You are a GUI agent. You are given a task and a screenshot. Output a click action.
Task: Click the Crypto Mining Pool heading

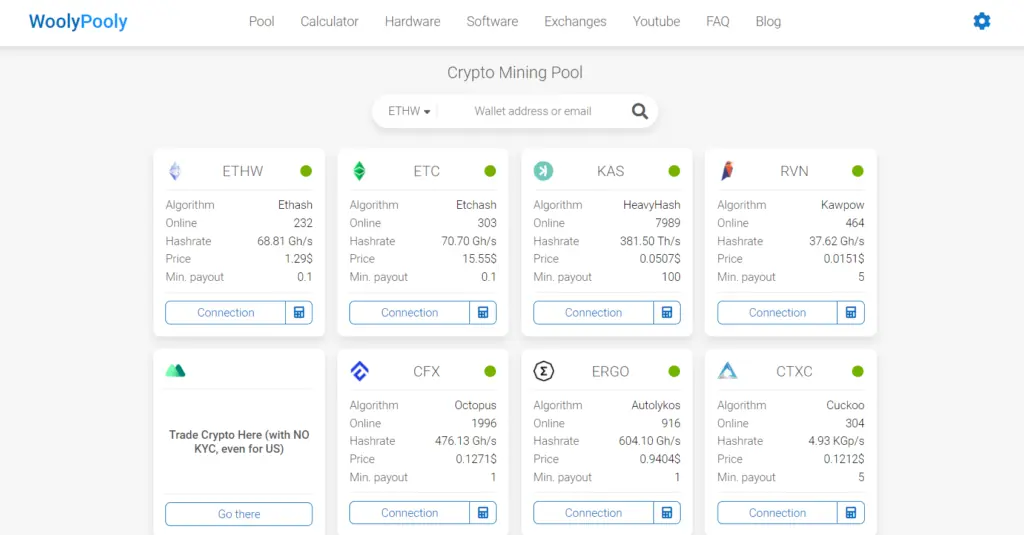[x=515, y=73]
